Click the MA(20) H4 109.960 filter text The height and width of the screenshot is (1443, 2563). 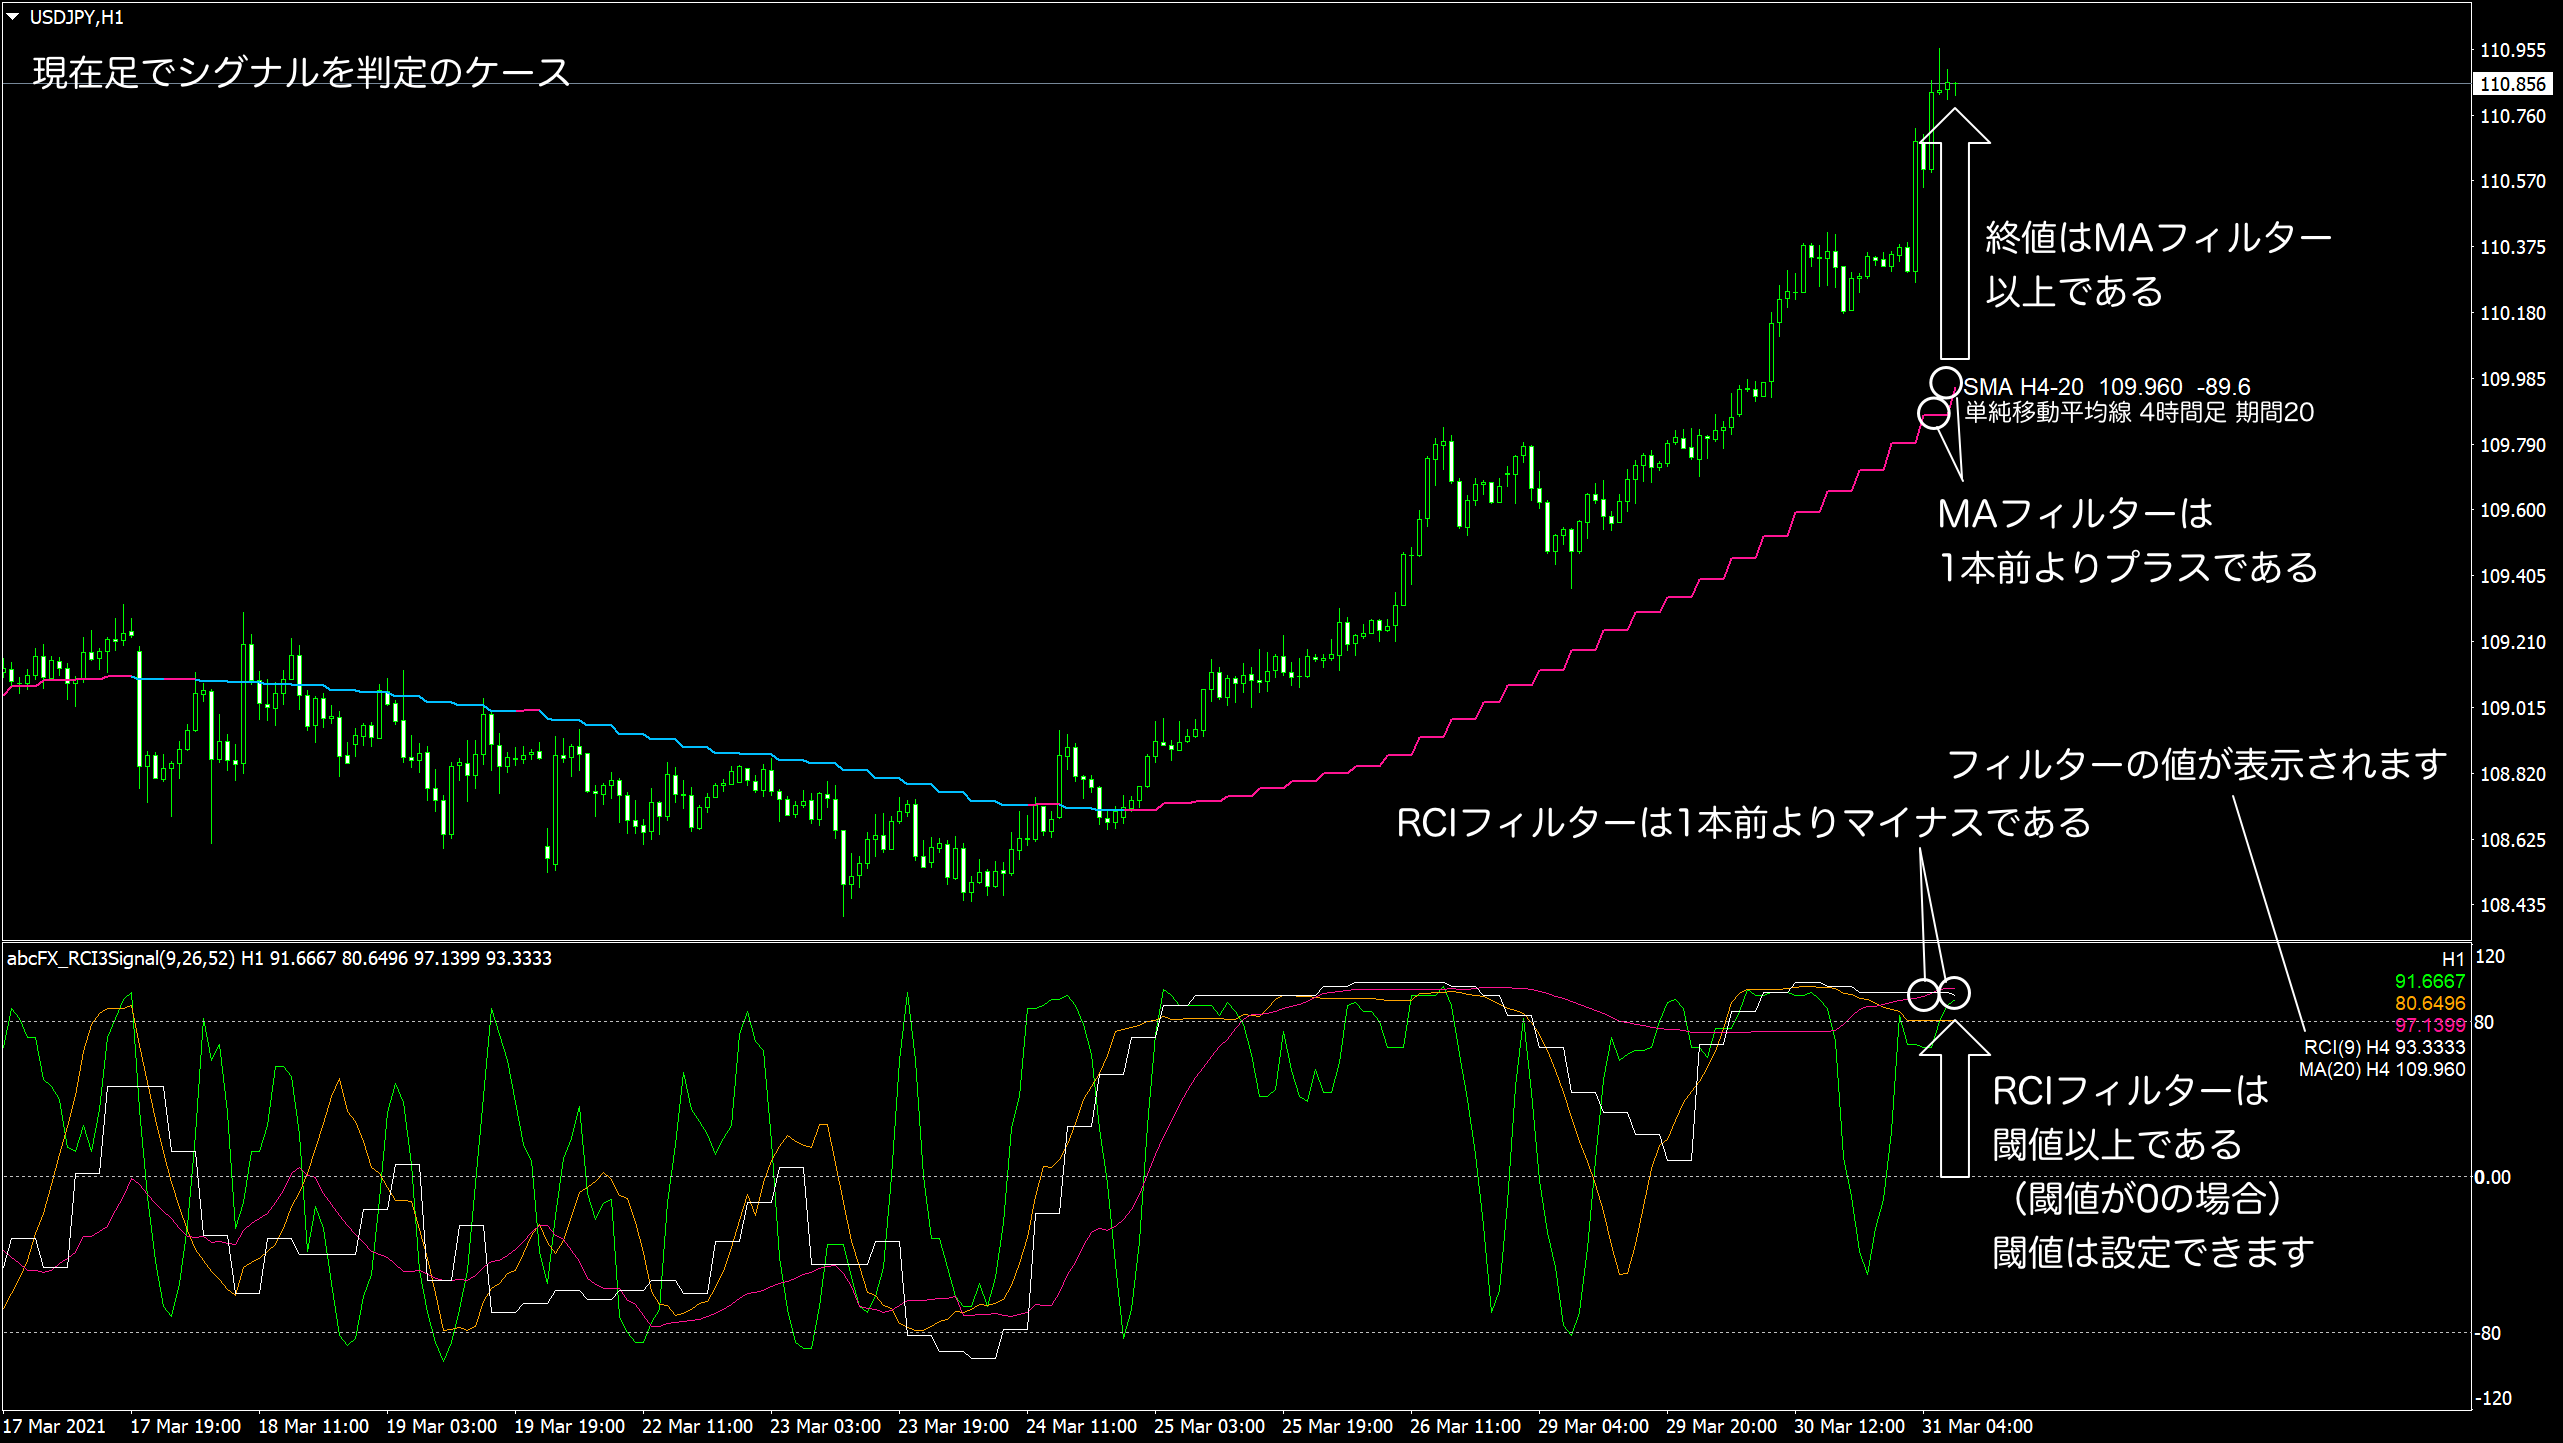(2381, 1069)
